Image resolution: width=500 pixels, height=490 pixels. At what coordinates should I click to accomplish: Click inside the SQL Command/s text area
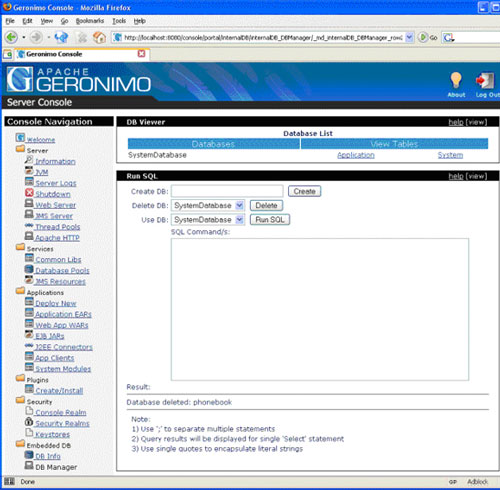point(320,309)
